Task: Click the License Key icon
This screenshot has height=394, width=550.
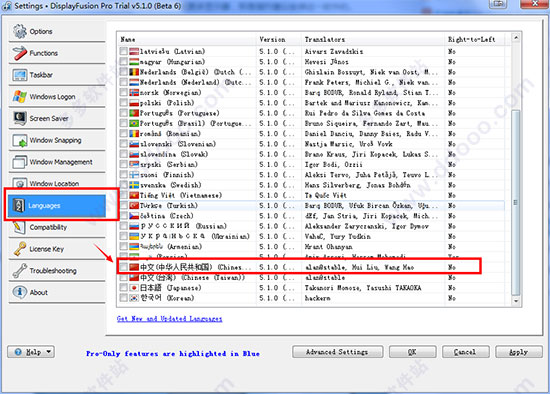Action: coord(20,249)
